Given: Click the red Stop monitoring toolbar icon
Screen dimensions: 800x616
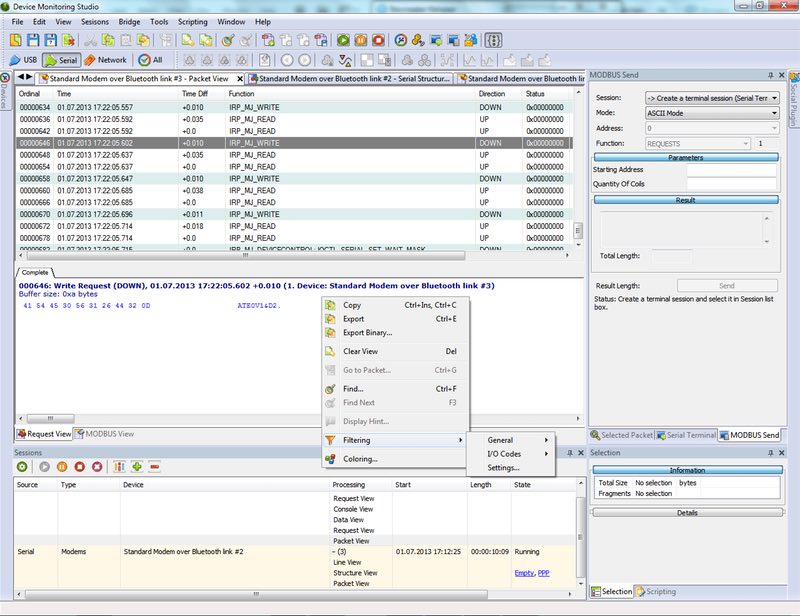Looking at the screenshot, I should coord(378,40).
